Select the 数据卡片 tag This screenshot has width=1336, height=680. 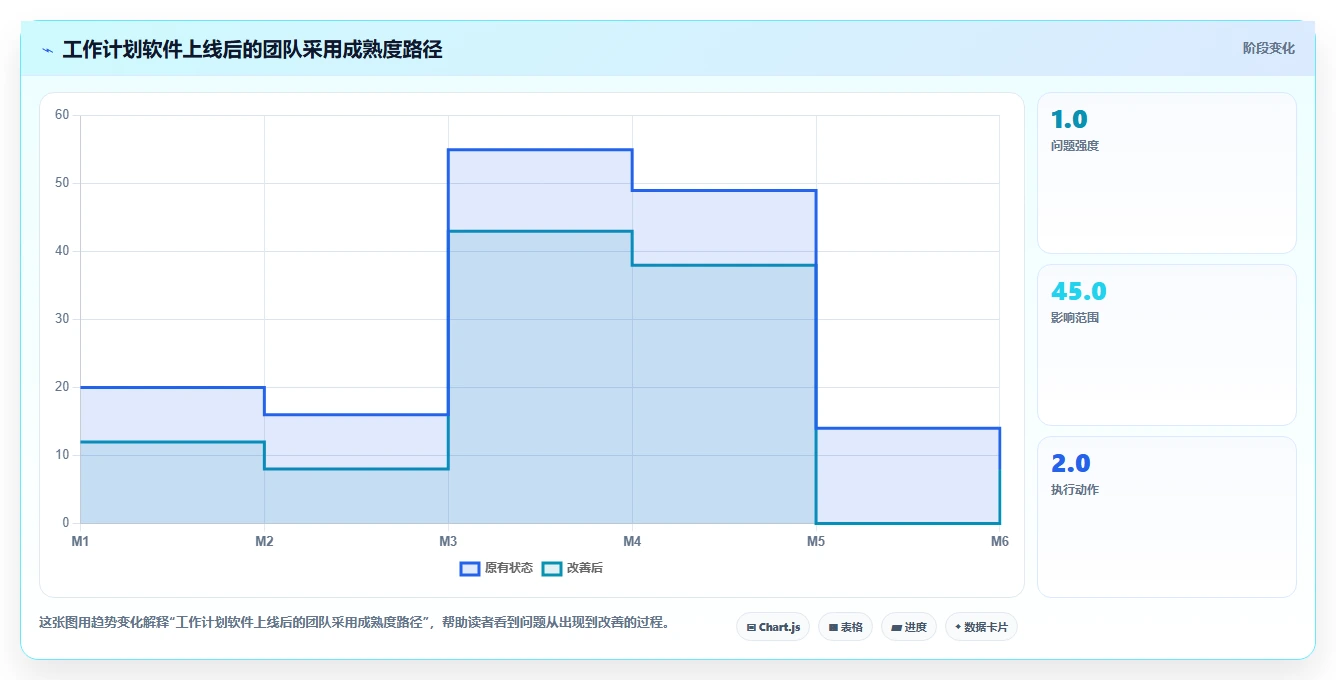click(981, 627)
